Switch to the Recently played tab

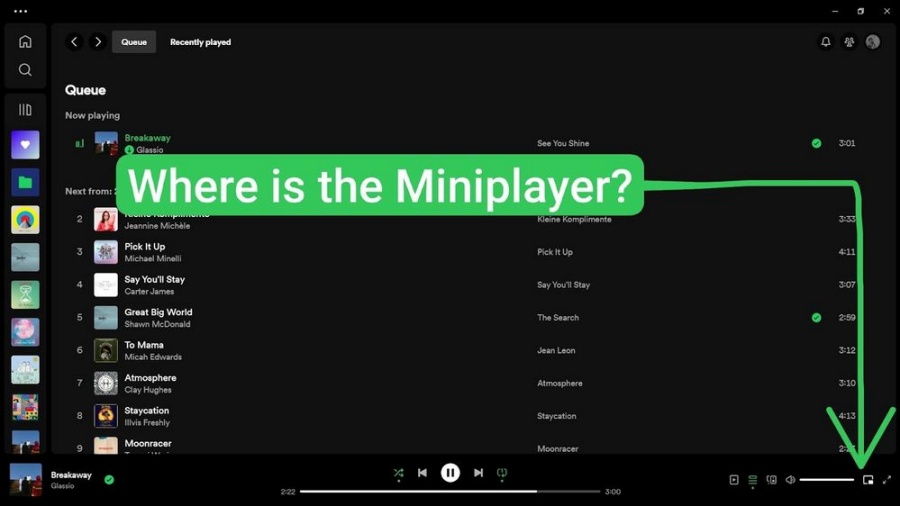200,42
